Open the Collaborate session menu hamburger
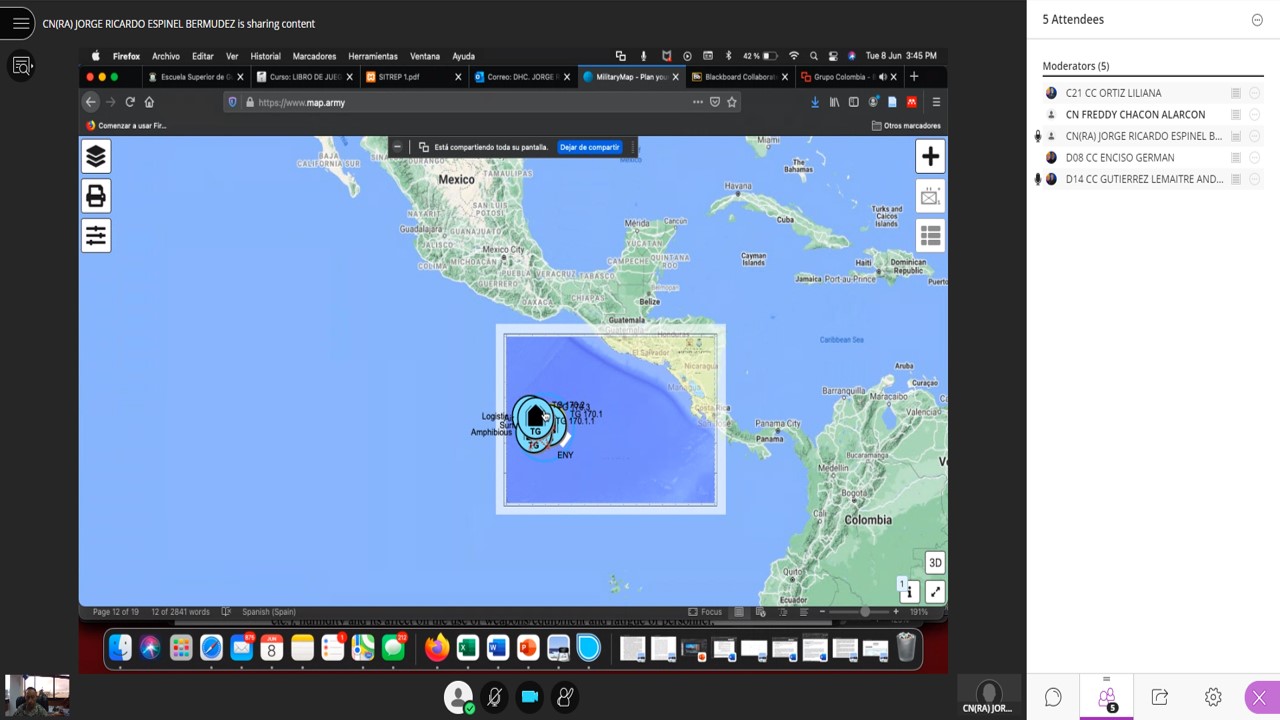1280x720 pixels. [x=20, y=23]
